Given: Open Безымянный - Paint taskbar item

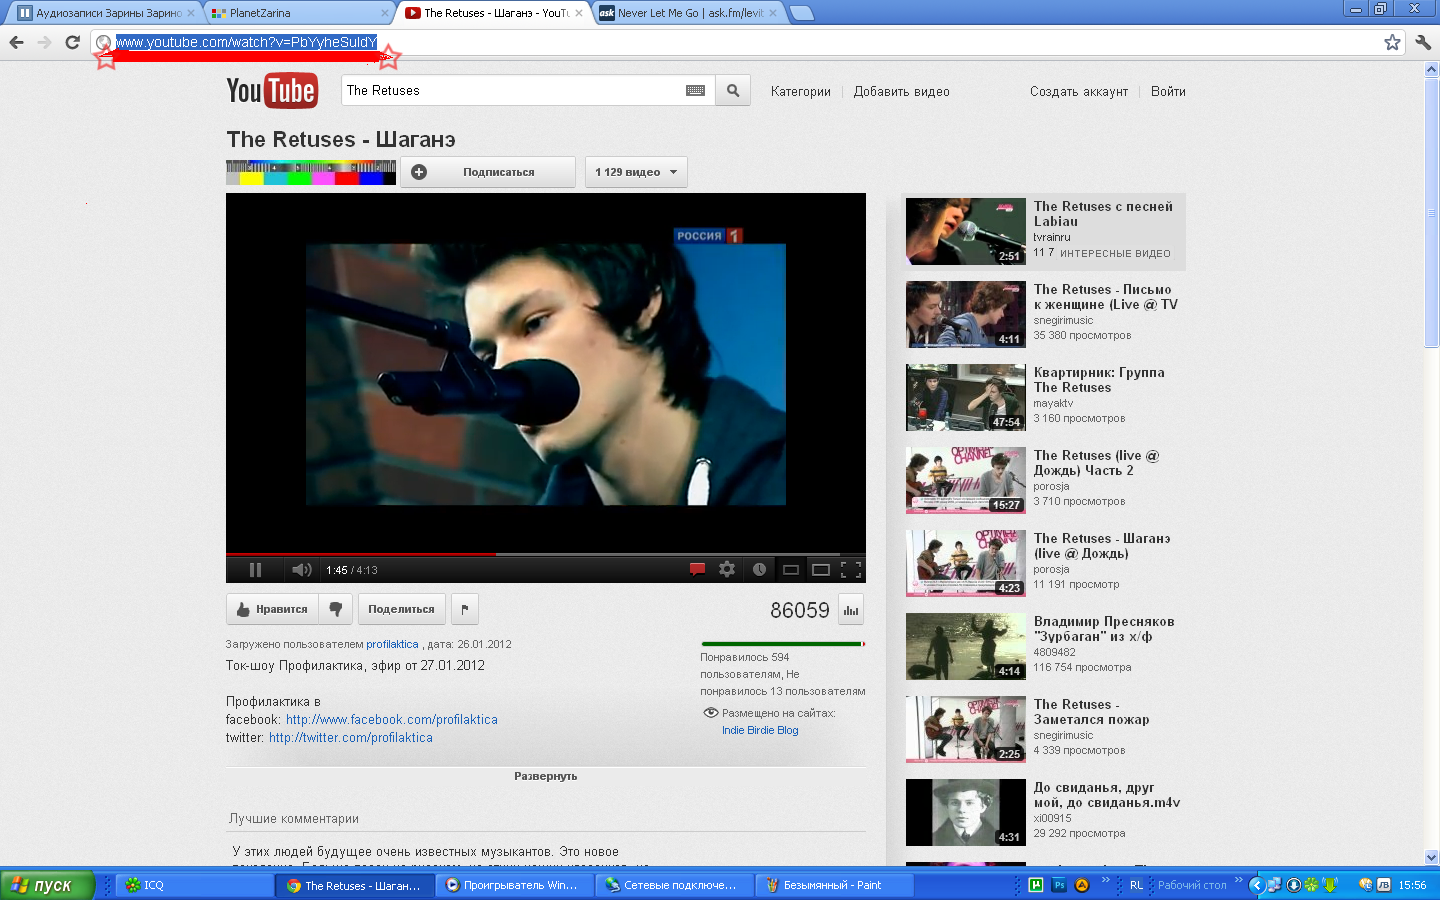Looking at the screenshot, I should coord(834,885).
